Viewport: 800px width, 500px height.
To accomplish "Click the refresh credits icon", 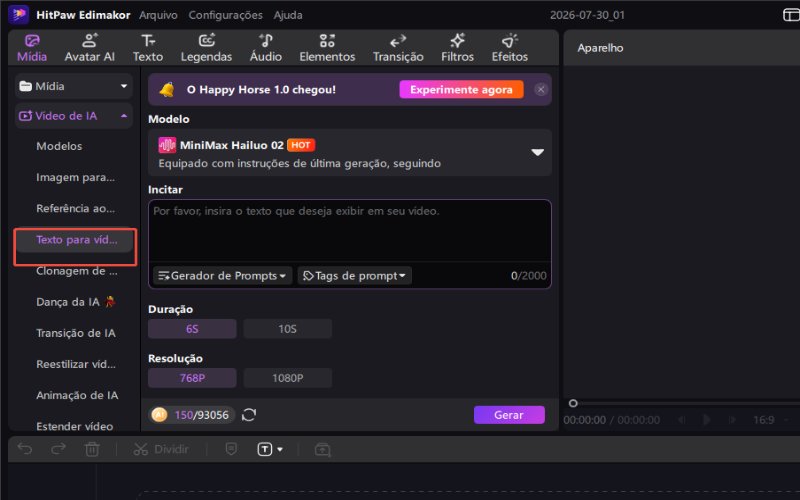I will coord(249,415).
